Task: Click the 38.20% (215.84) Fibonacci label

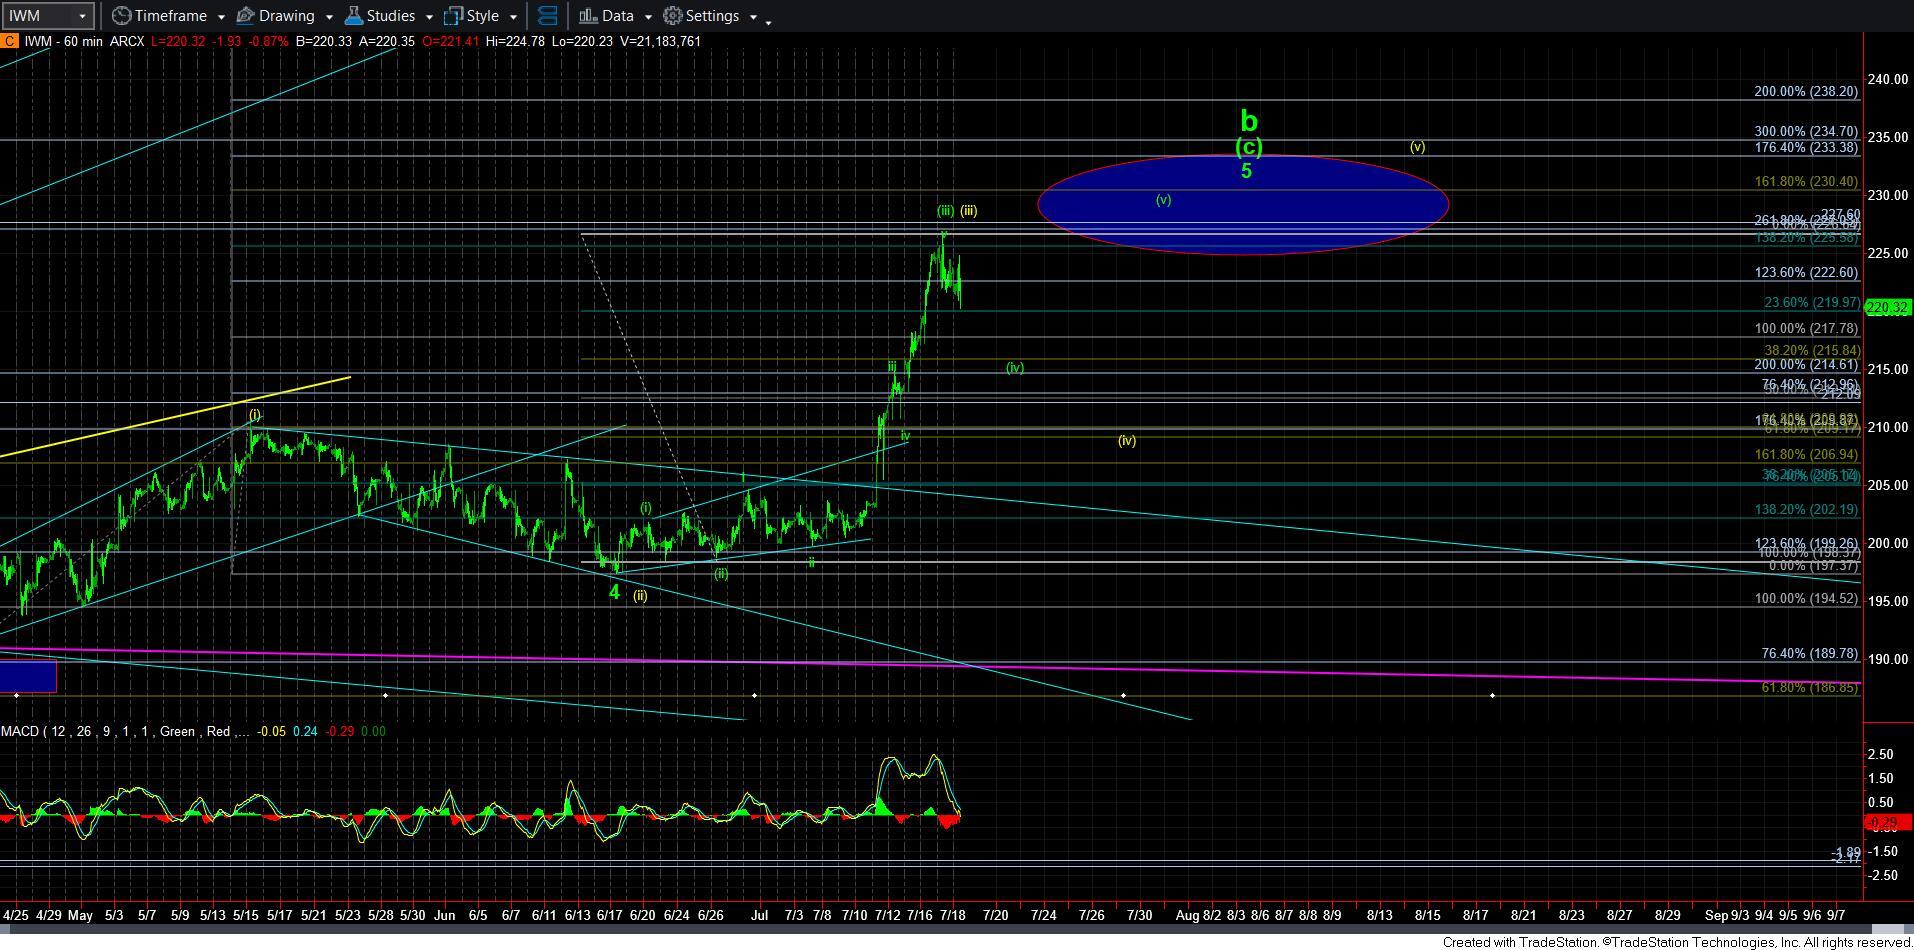Action: pos(1811,351)
